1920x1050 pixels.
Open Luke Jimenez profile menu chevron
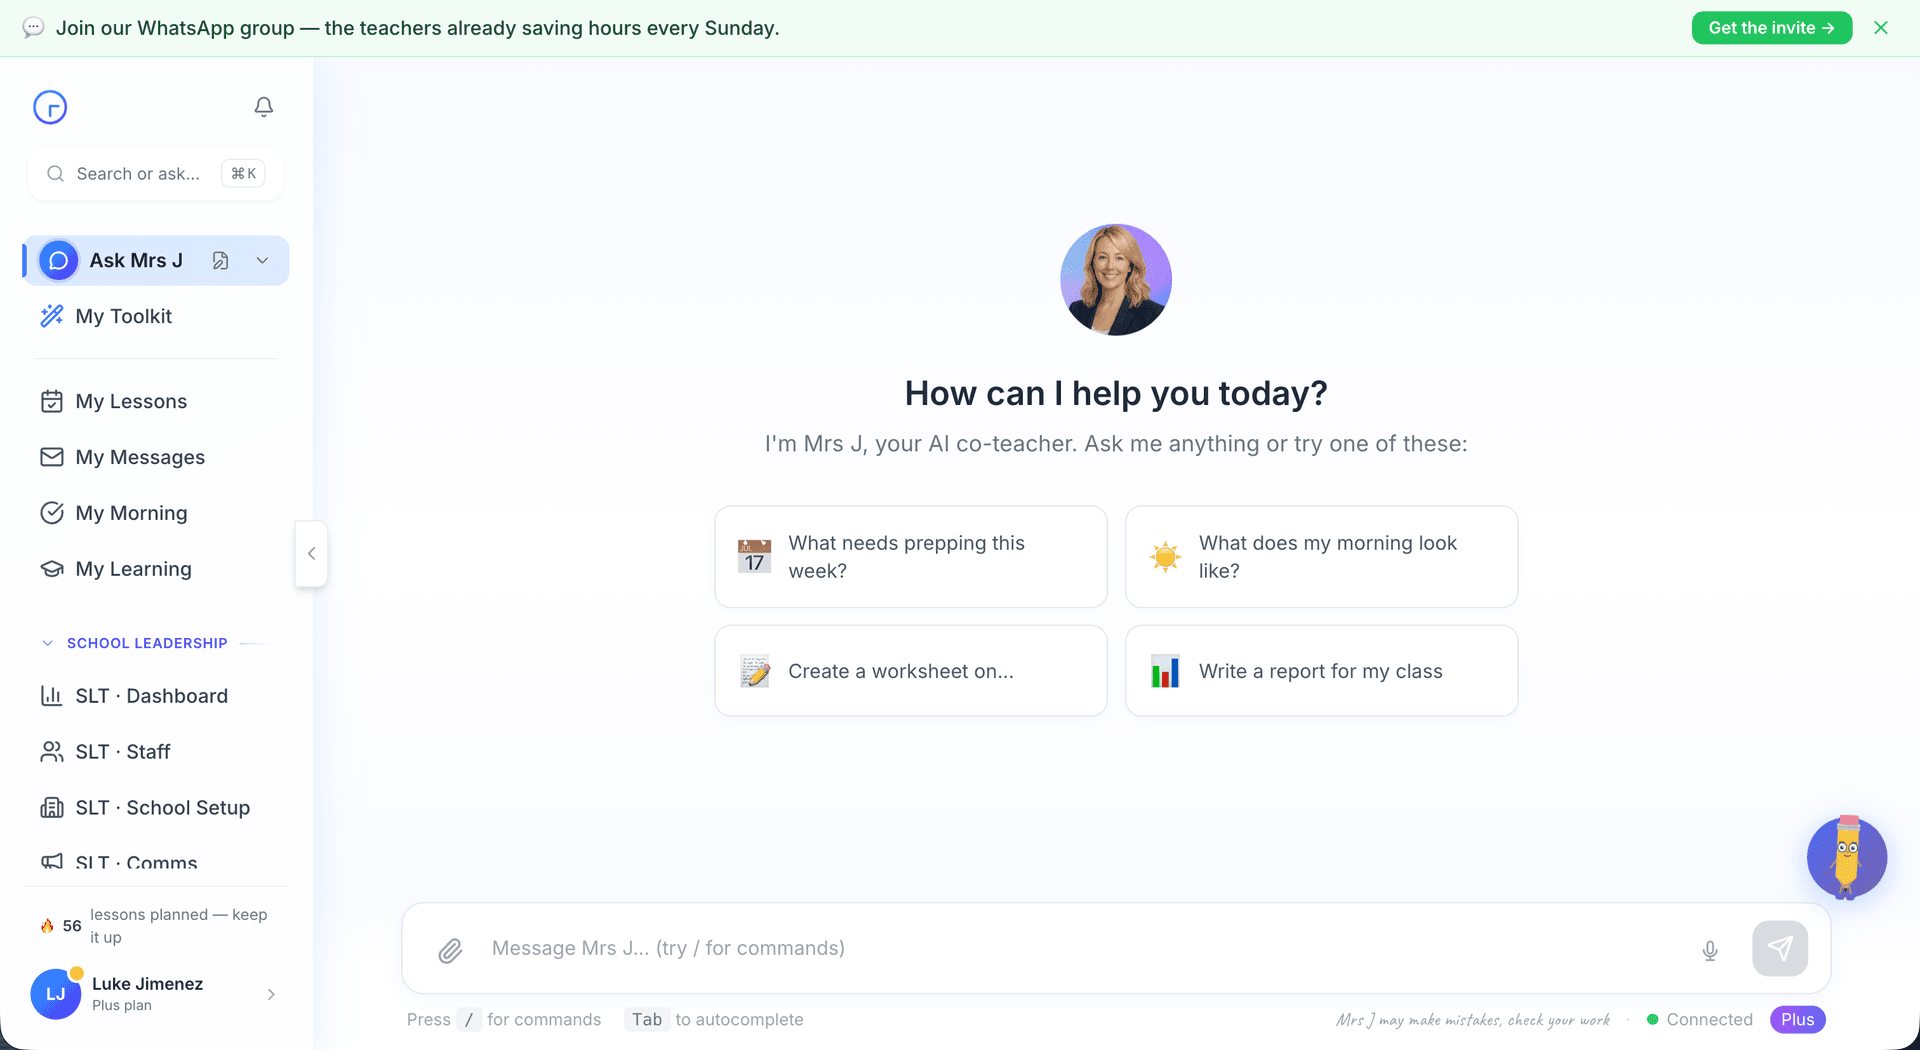tap(271, 994)
